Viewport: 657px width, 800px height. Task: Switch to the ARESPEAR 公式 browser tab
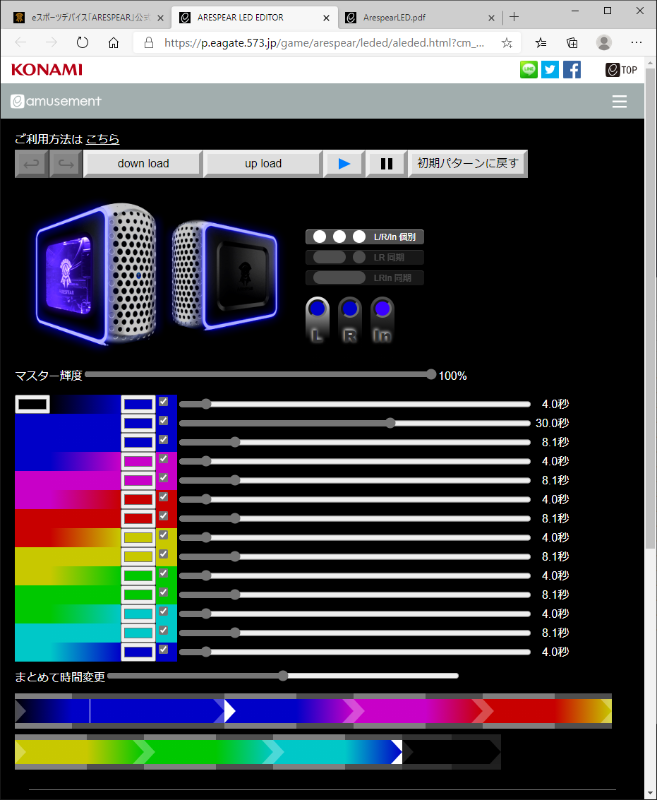point(87,17)
